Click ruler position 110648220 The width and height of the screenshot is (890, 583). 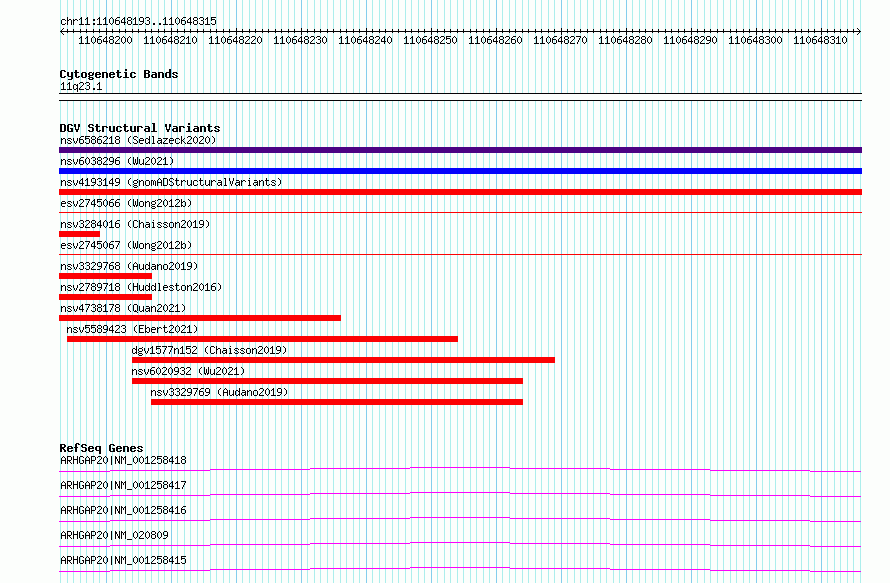point(235,40)
